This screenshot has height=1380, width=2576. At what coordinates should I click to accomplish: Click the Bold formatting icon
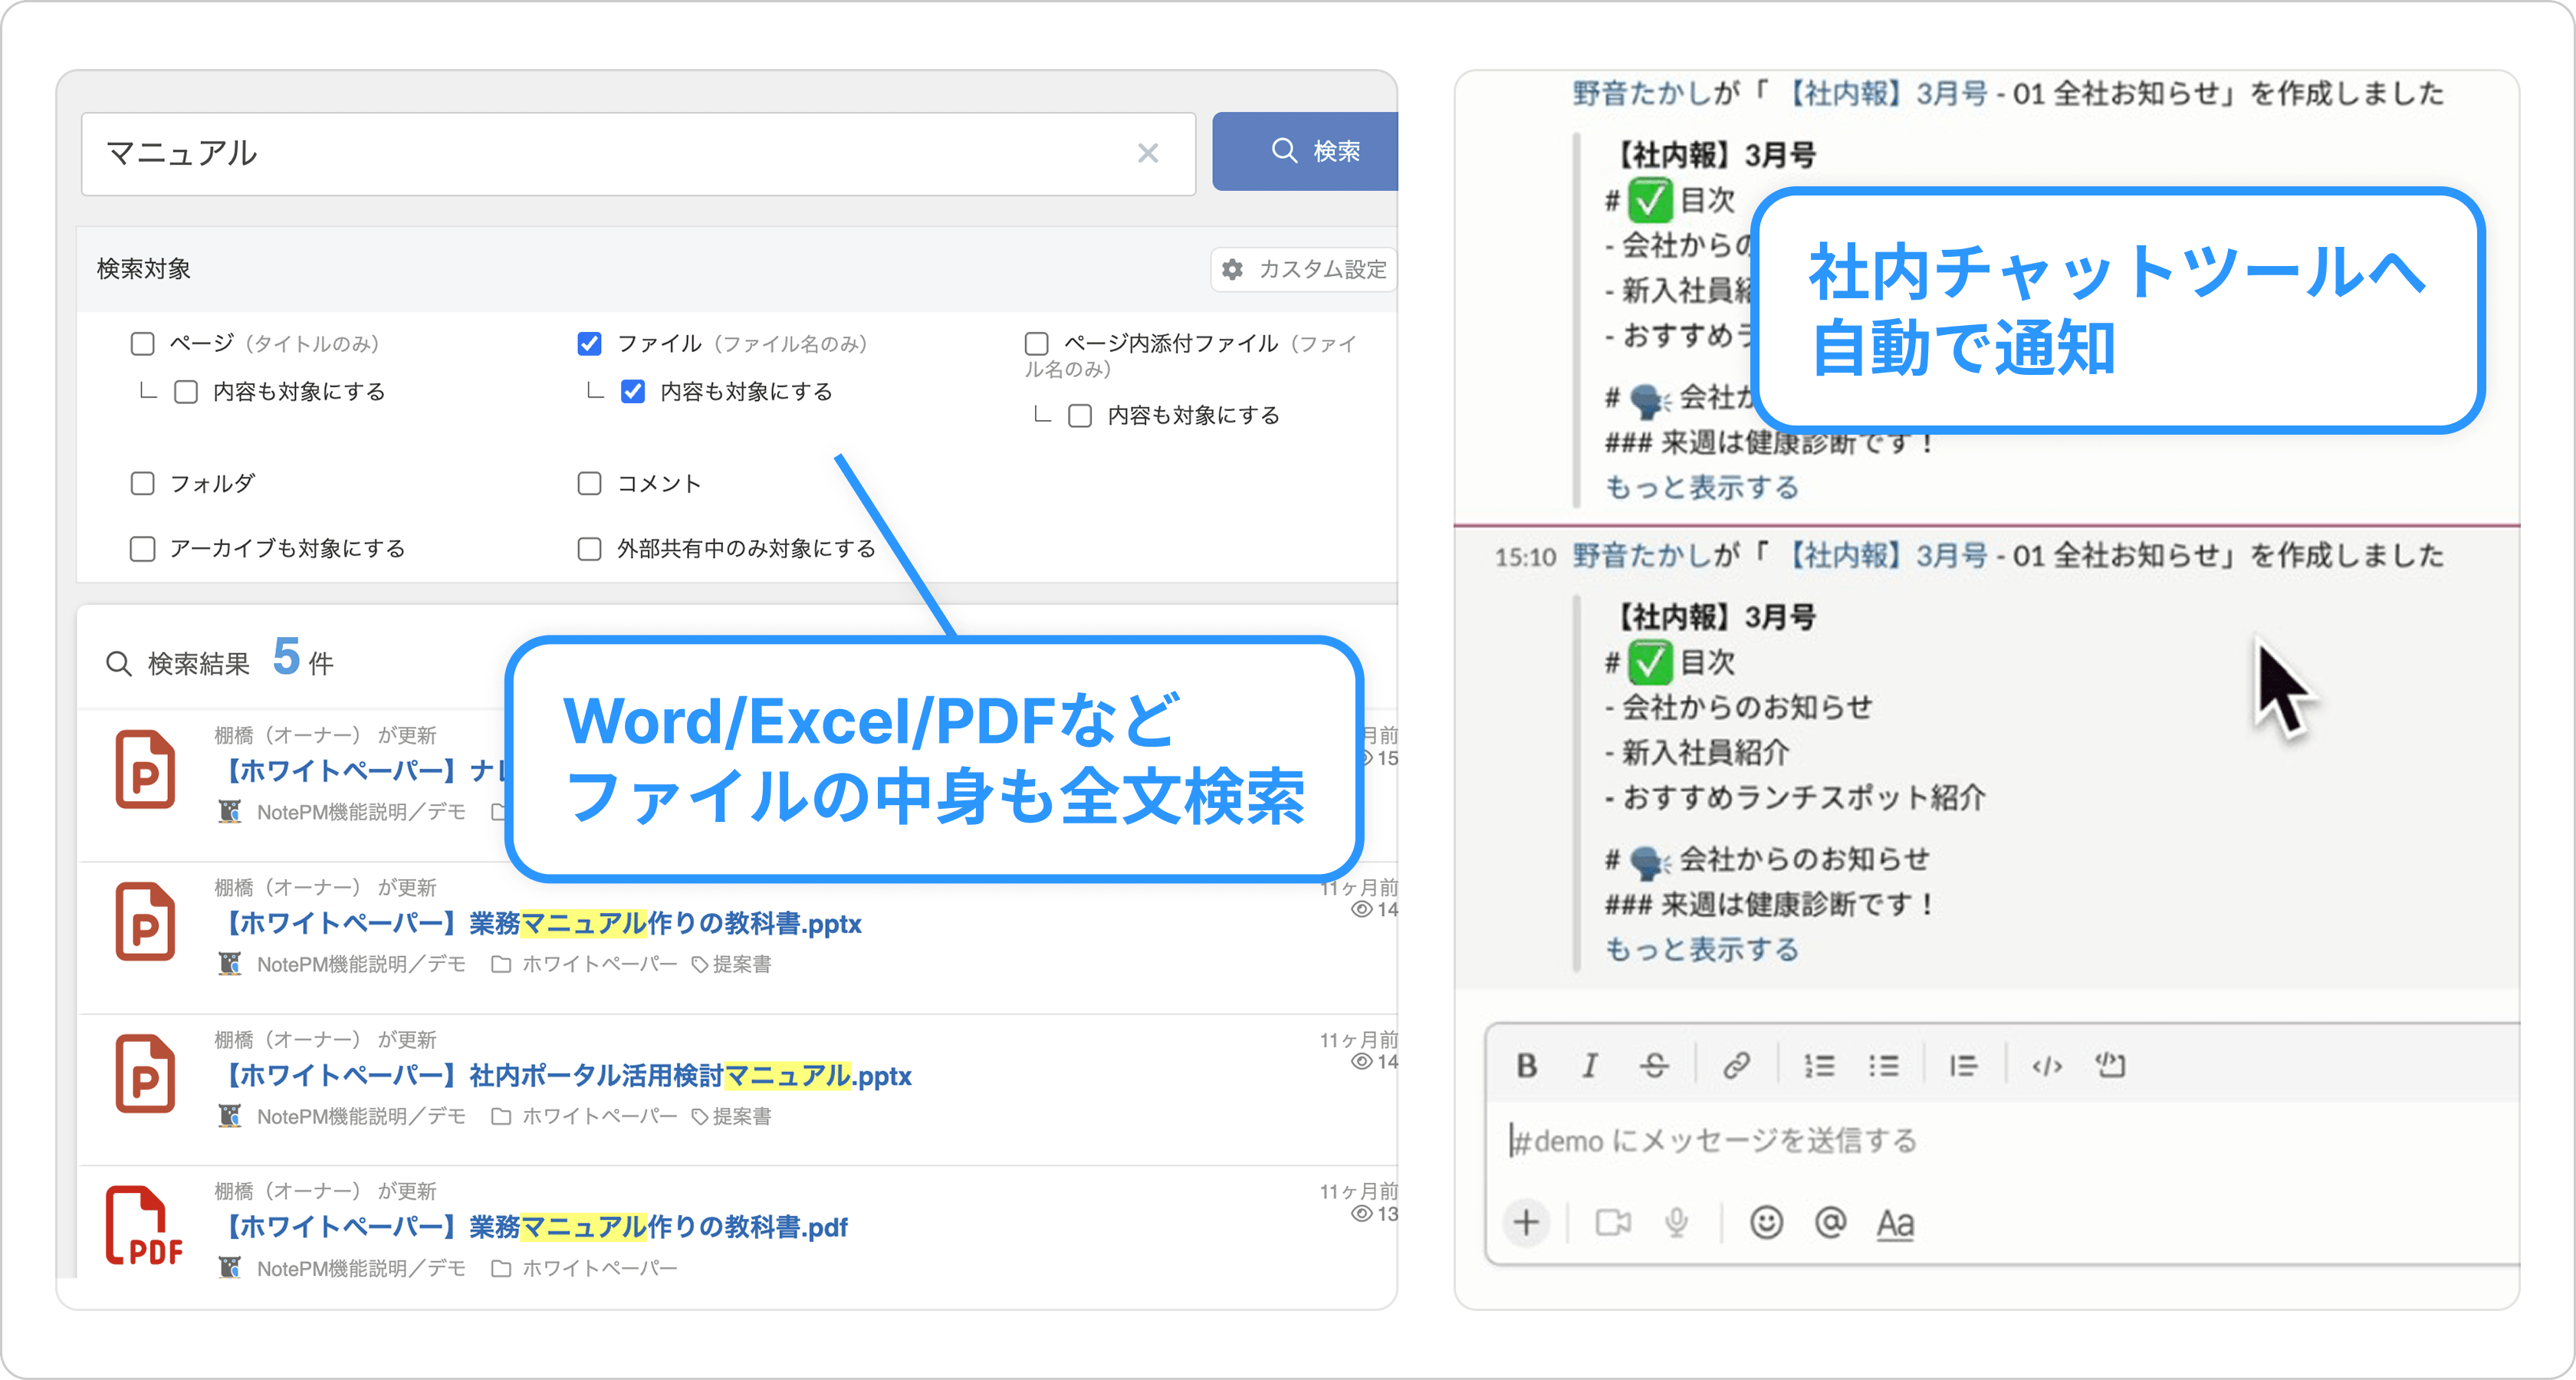(x=1526, y=1066)
